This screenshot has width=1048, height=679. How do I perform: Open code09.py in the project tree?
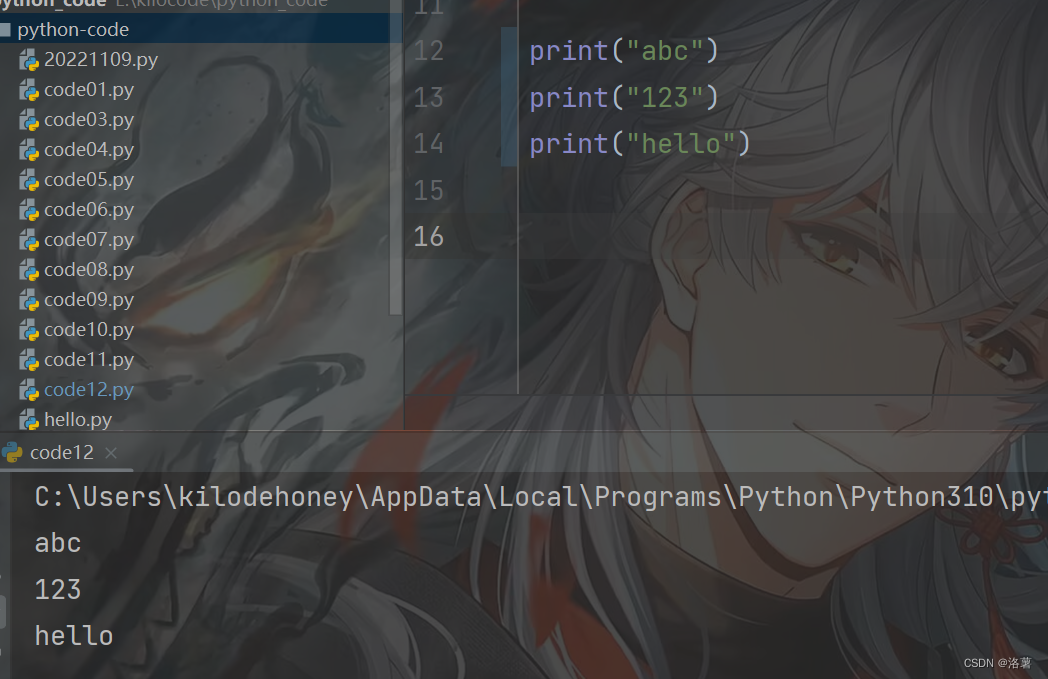(89, 300)
